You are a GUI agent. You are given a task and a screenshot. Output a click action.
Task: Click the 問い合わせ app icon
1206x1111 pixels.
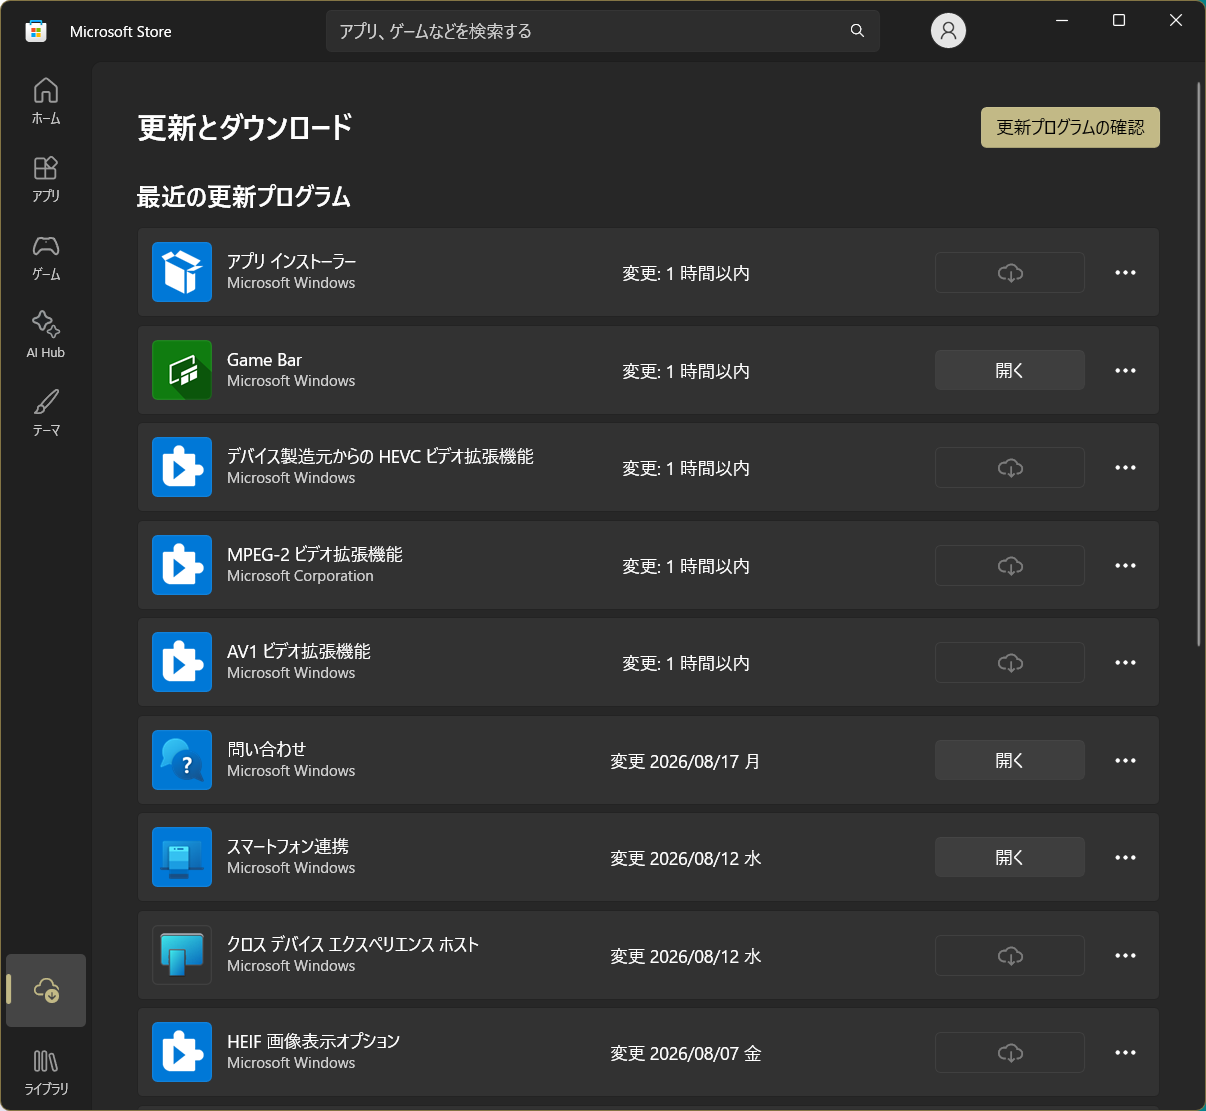tap(182, 760)
